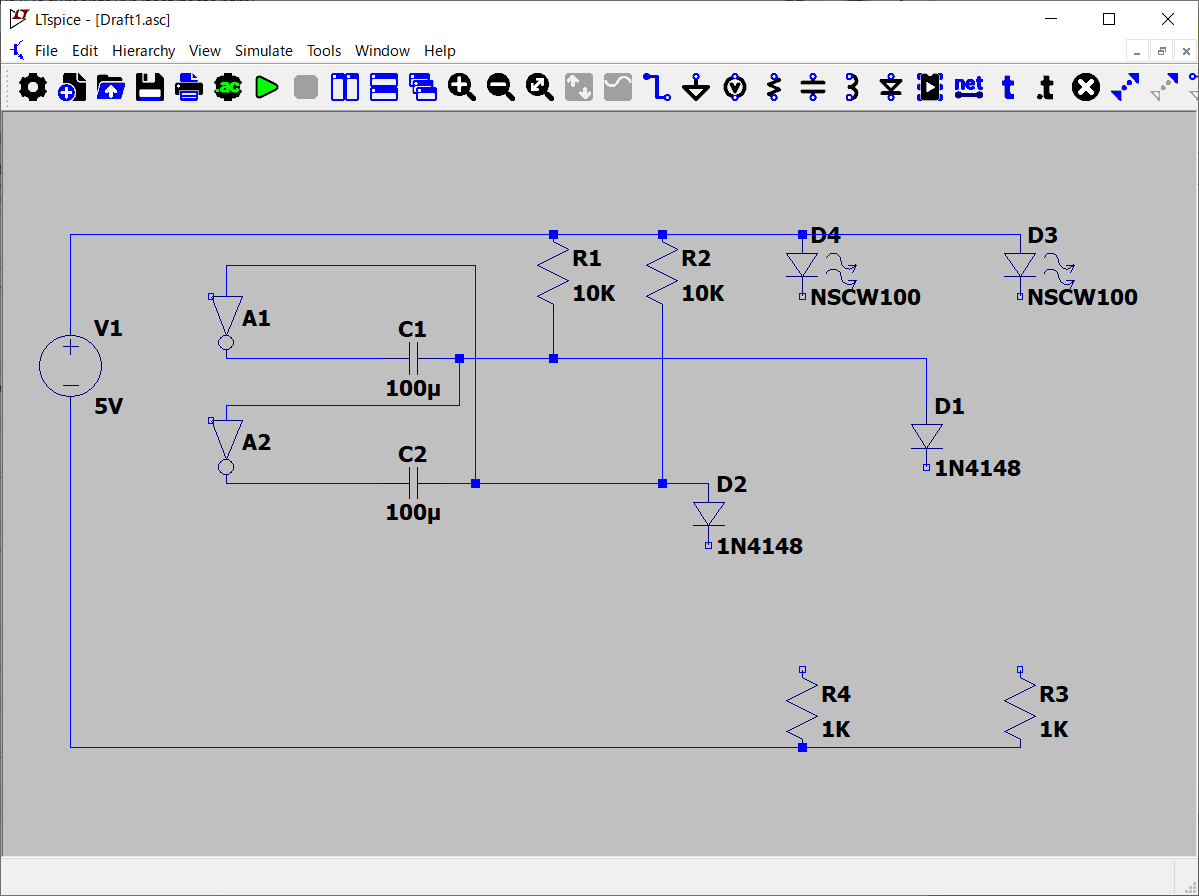The width and height of the screenshot is (1199, 896).
Task: Open the Simulate menu
Action: 264,51
